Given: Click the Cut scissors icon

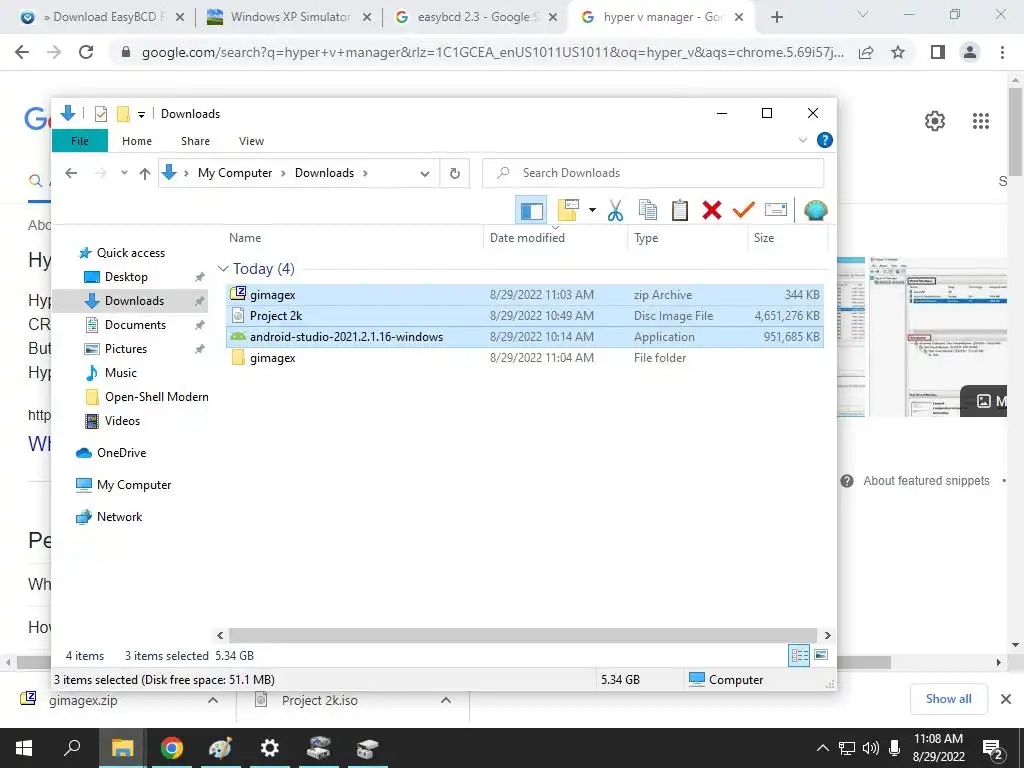Looking at the screenshot, I should (x=615, y=210).
